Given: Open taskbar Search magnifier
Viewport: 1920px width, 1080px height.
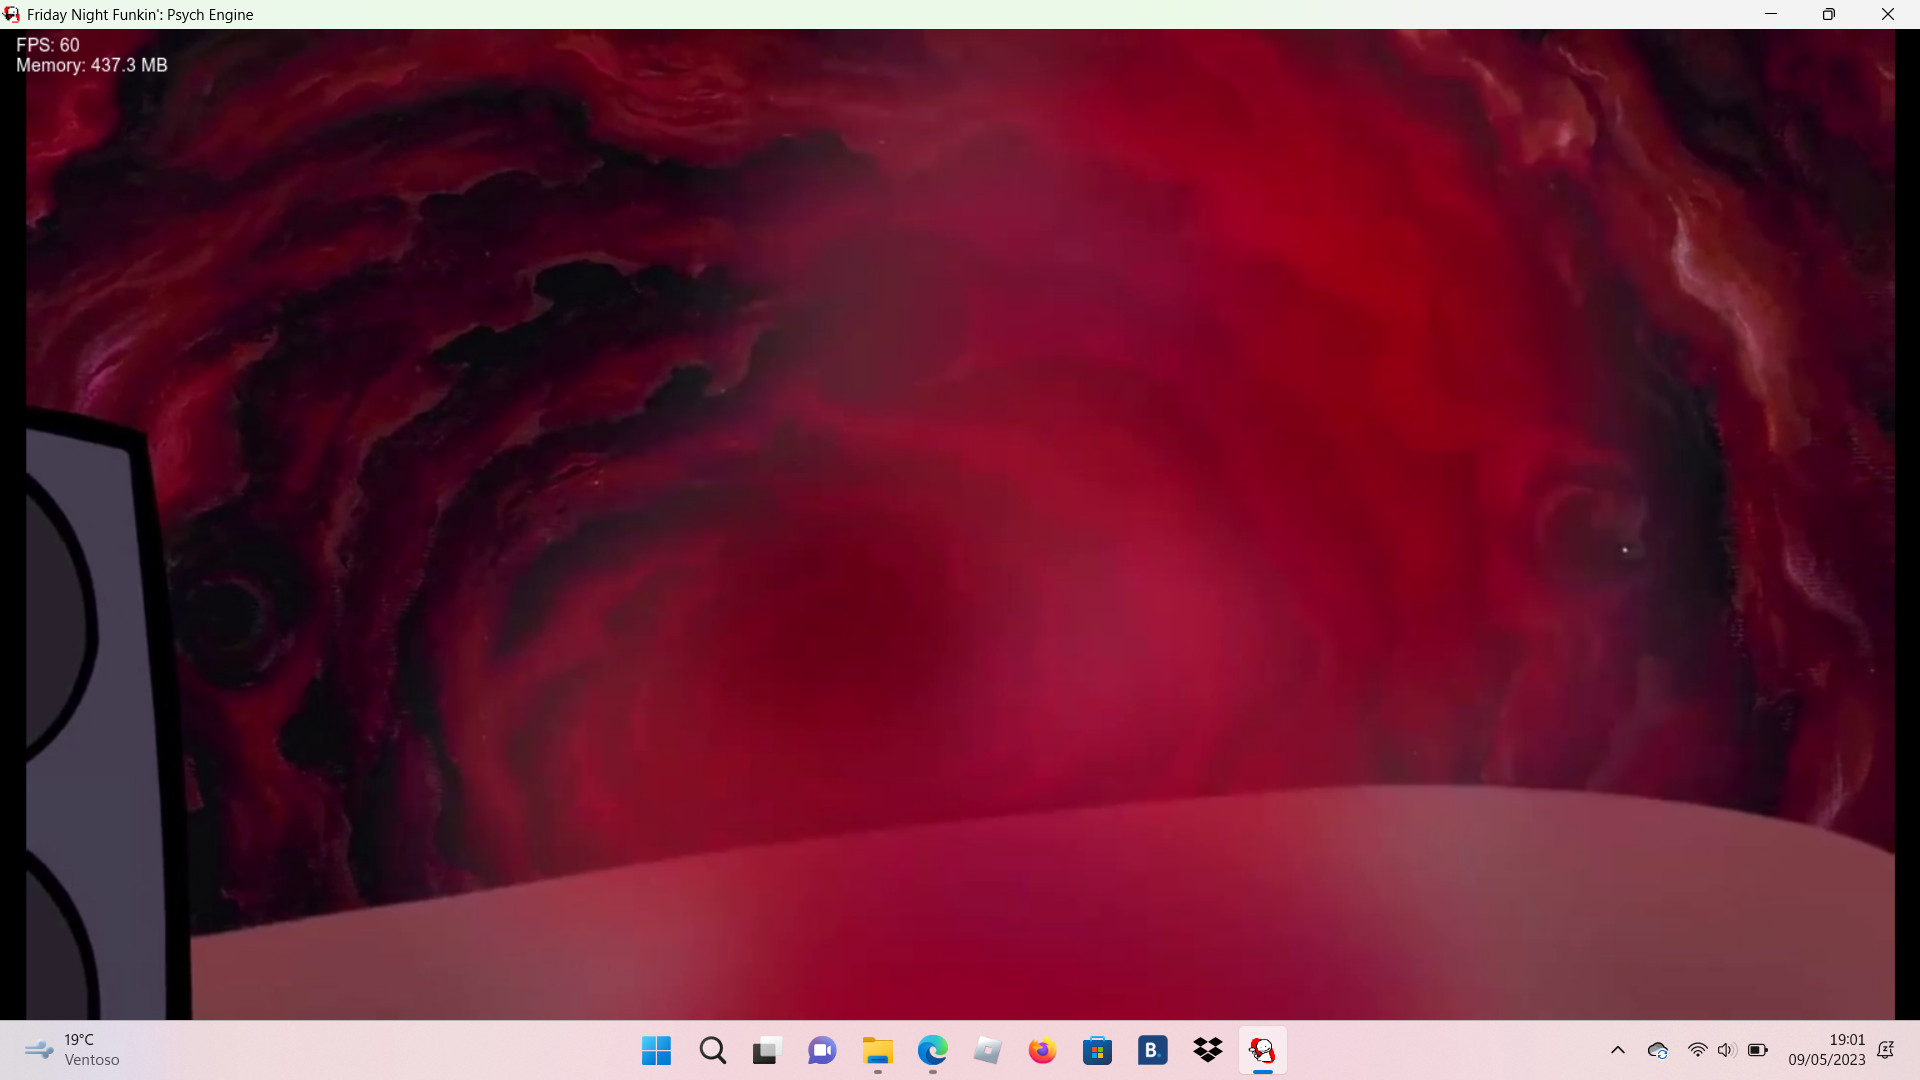Looking at the screenshot, I should (x=713, y=1050).
